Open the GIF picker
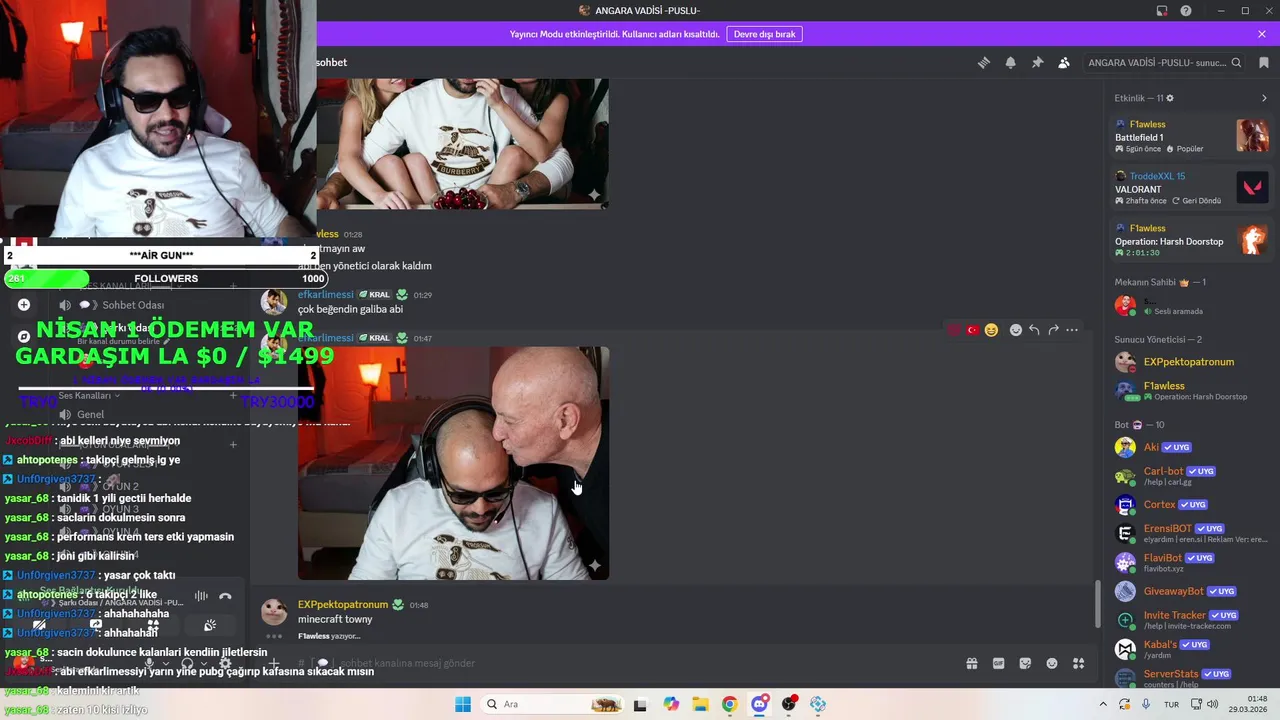 (998, 663)
